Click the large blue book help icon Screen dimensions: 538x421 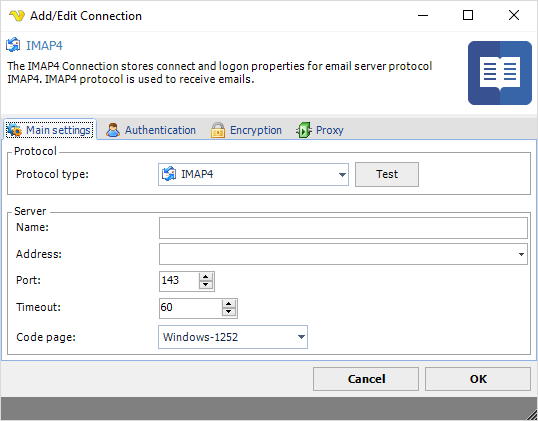500,73
